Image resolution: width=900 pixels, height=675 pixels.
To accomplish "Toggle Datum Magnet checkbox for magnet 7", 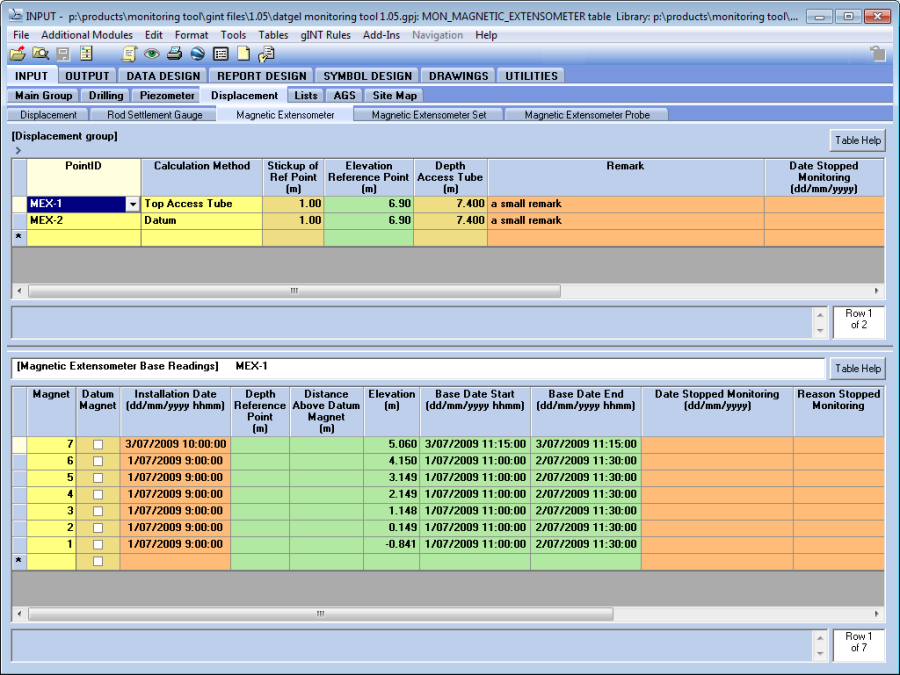I will (98, 444).
